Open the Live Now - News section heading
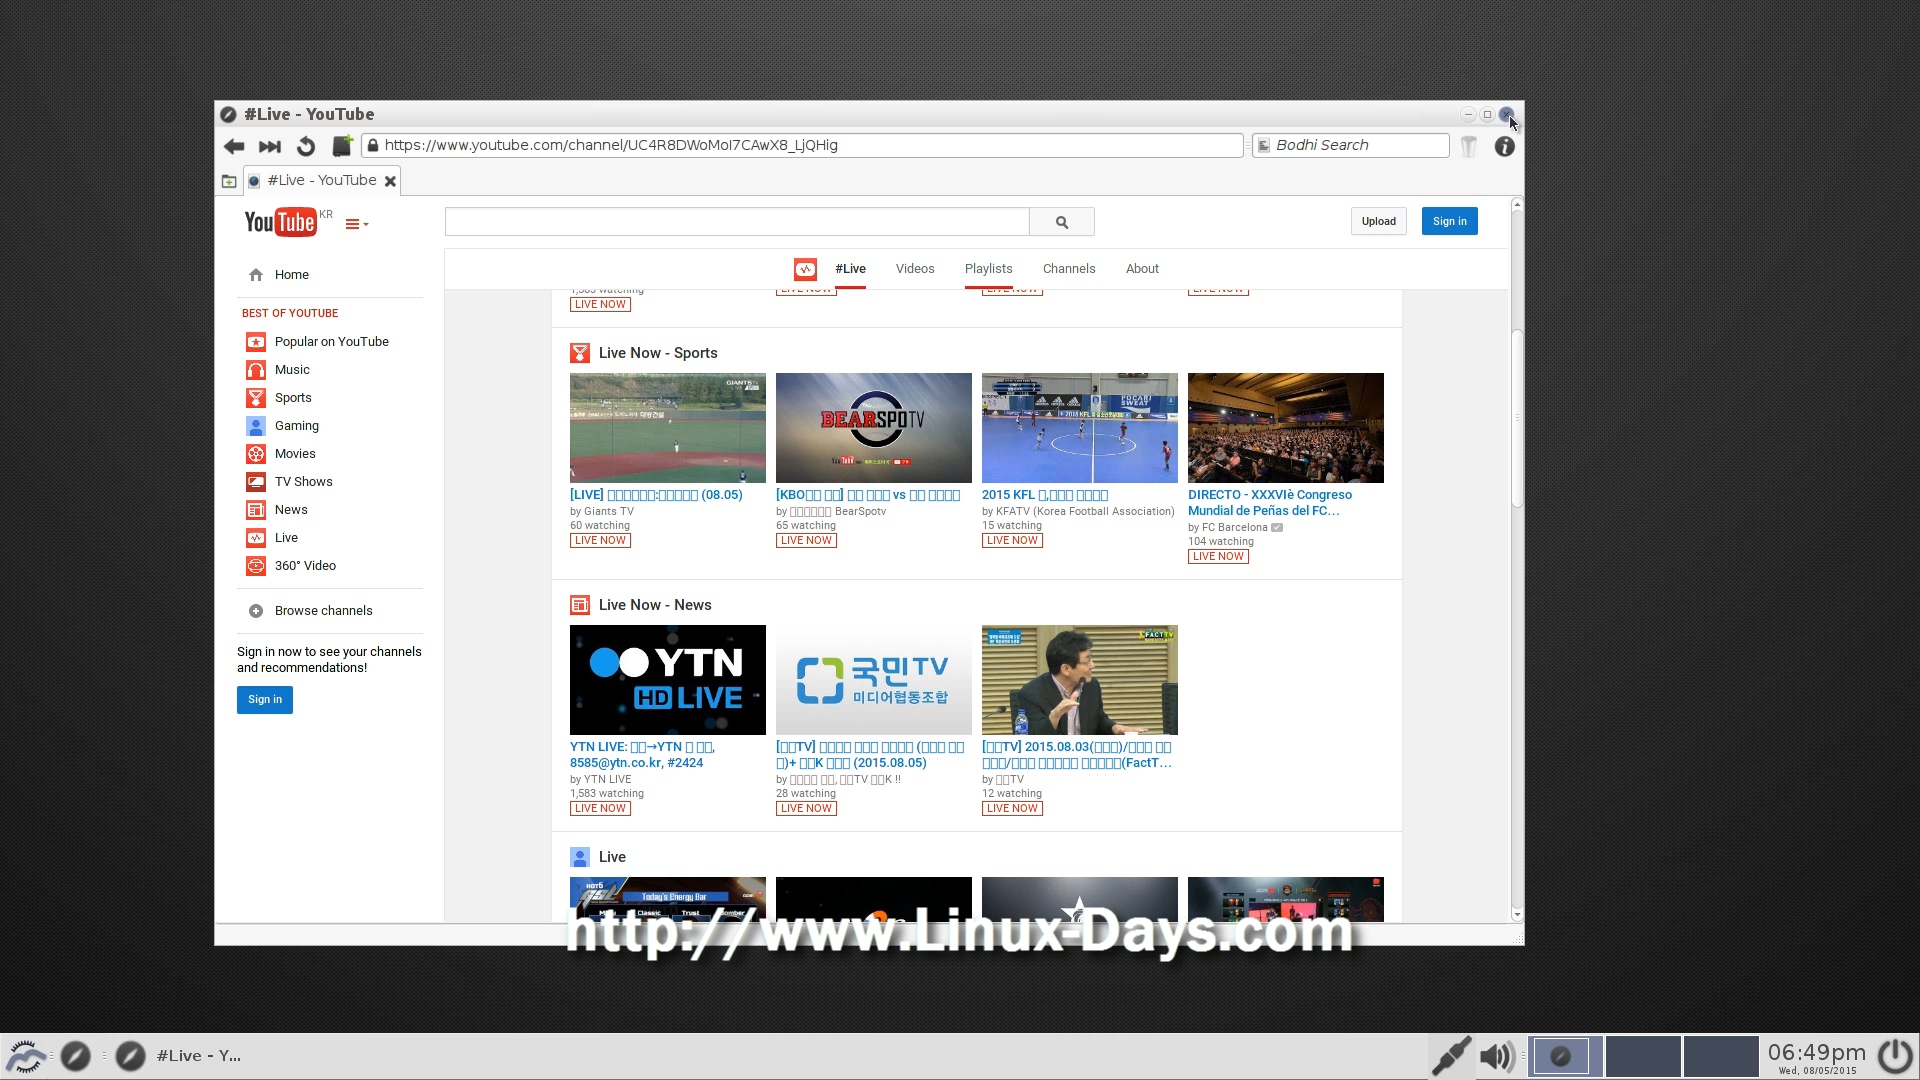This screenshot has height=1080, width=1920. 655,605
